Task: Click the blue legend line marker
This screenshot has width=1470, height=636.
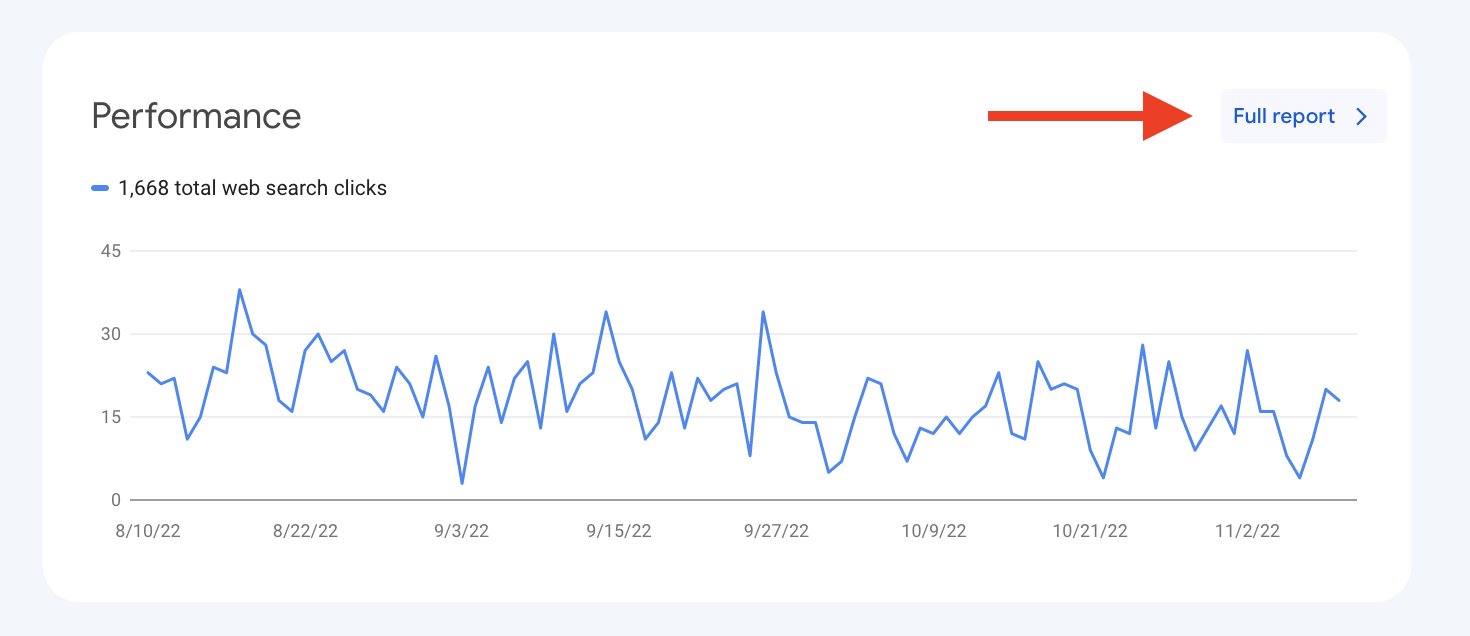Action: coord(100,188)
